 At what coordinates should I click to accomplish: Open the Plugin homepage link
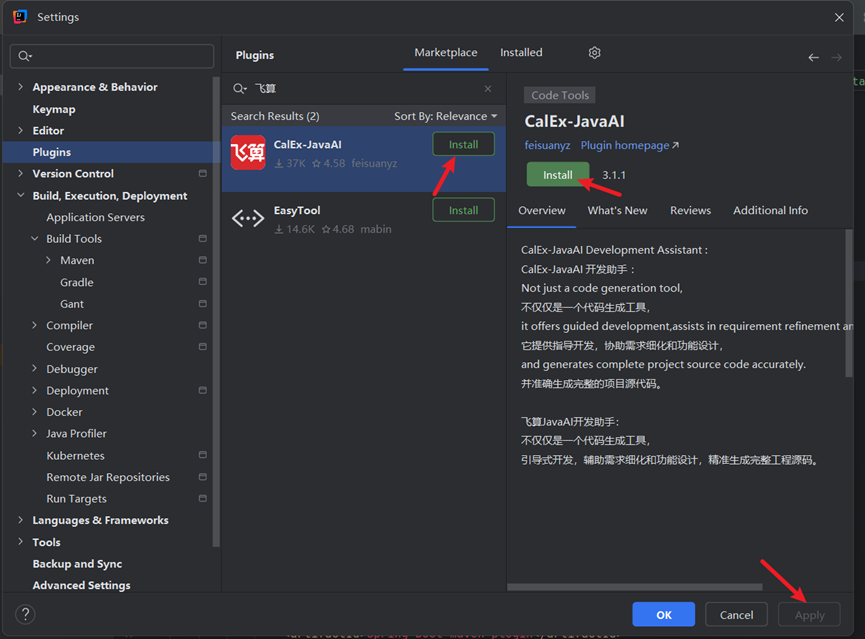[x=629, y=146]
